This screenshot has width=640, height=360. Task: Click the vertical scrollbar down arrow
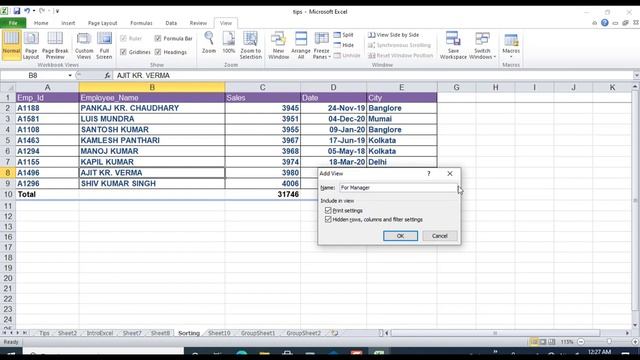pos(636,325)
